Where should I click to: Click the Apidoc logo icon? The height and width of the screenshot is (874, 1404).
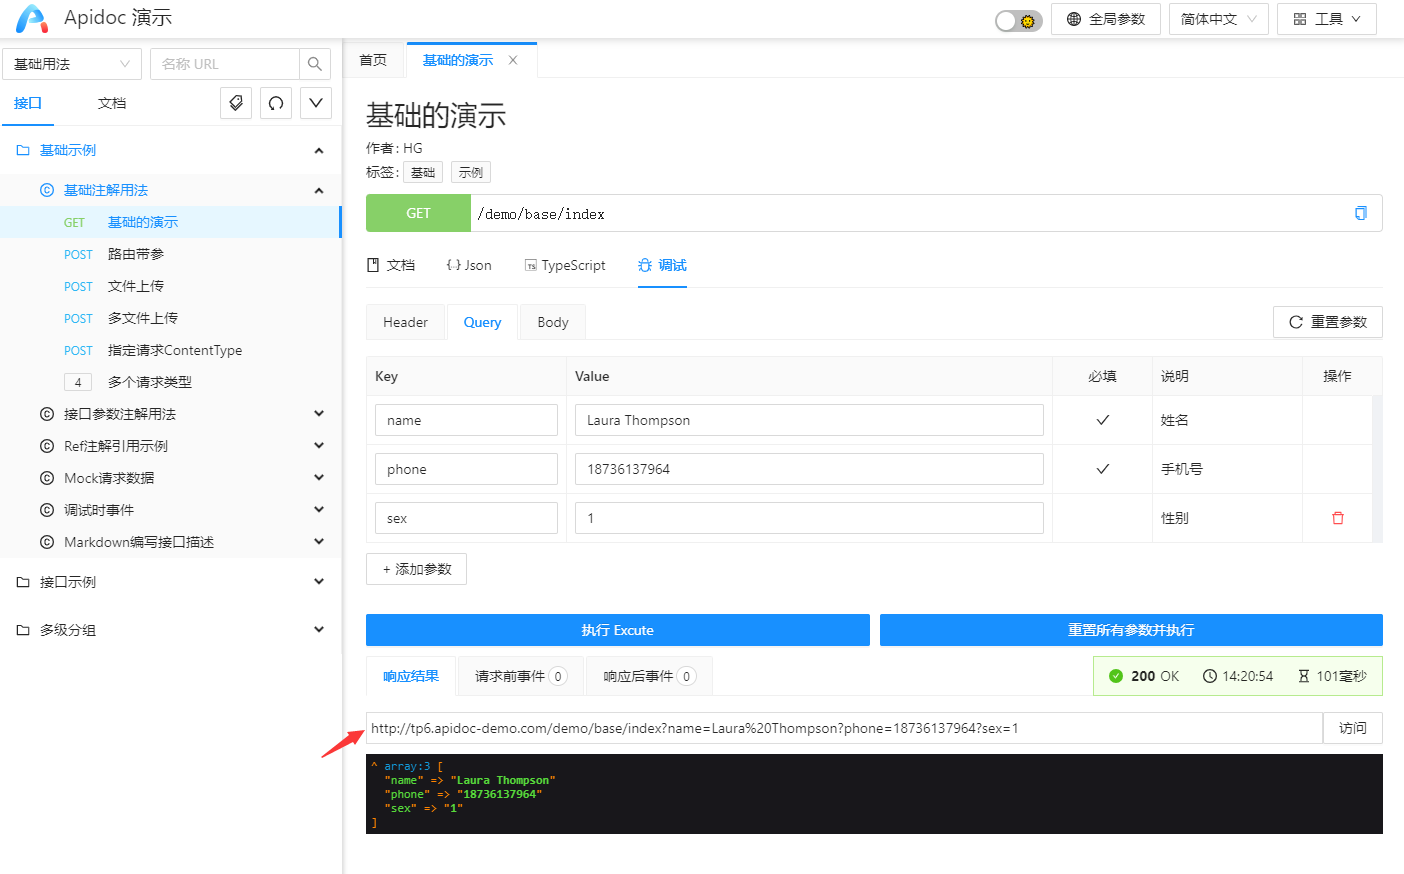pyautogui.click(x=31, y=18)
